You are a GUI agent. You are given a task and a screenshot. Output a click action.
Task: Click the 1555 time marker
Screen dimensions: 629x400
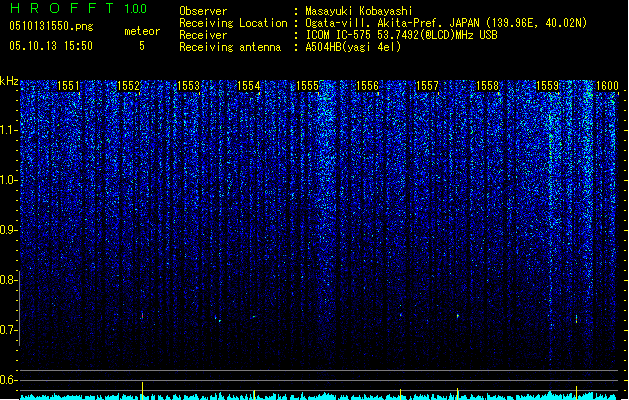point(308,86)
